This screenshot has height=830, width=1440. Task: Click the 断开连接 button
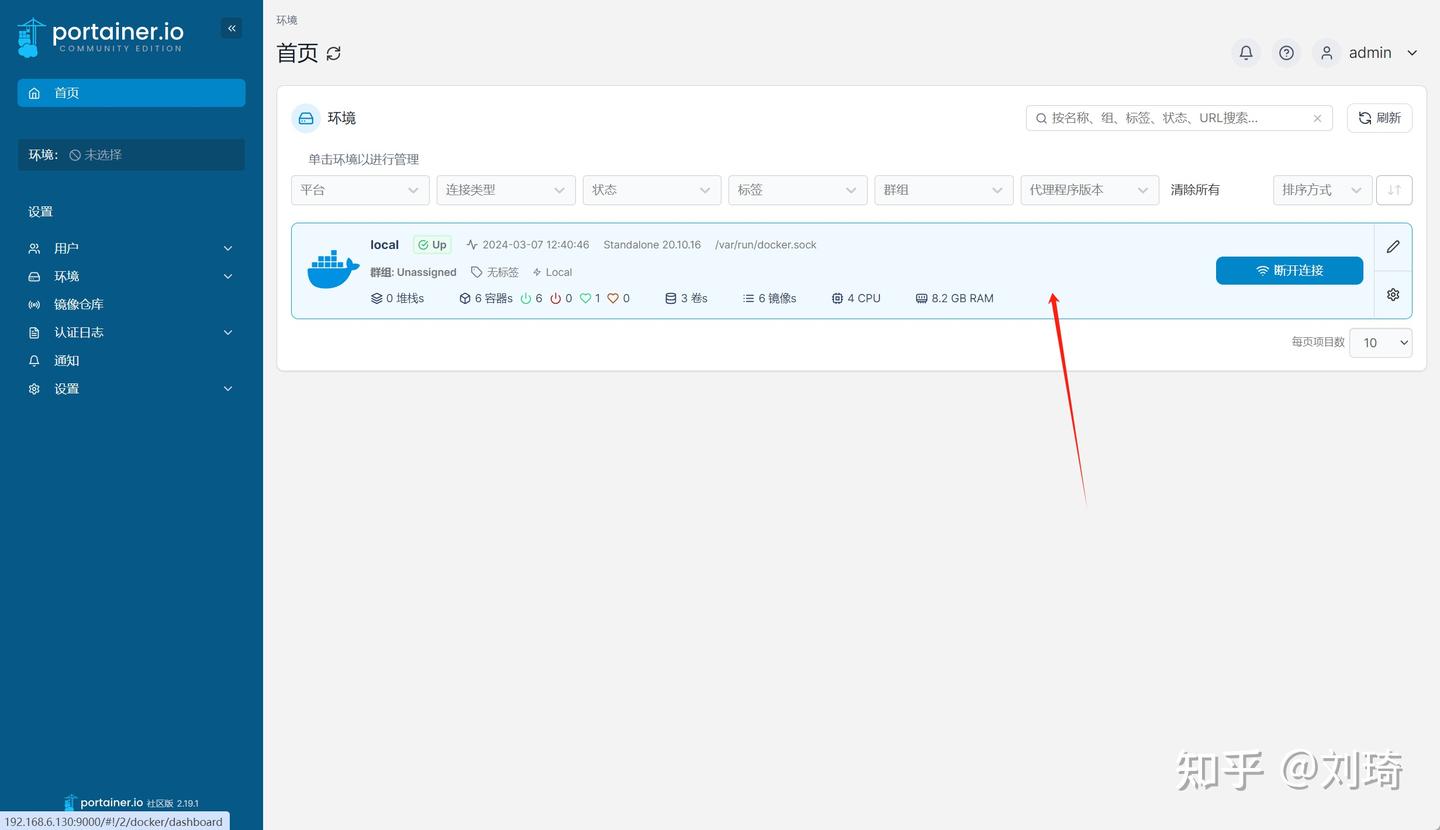(1289, 270)
